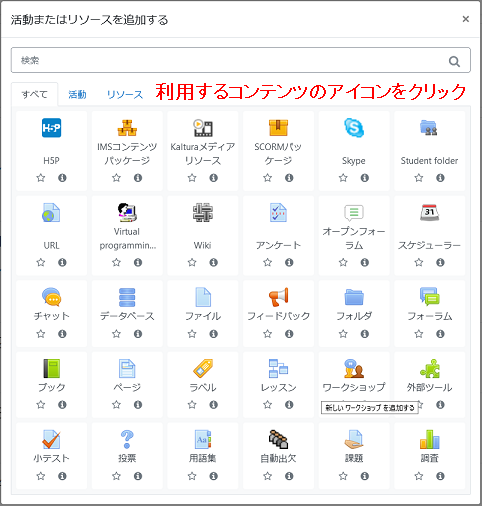Open Kaltura media resource icon
The height and width of the screenshot is (506, 482).
click(x=203, y=128)
